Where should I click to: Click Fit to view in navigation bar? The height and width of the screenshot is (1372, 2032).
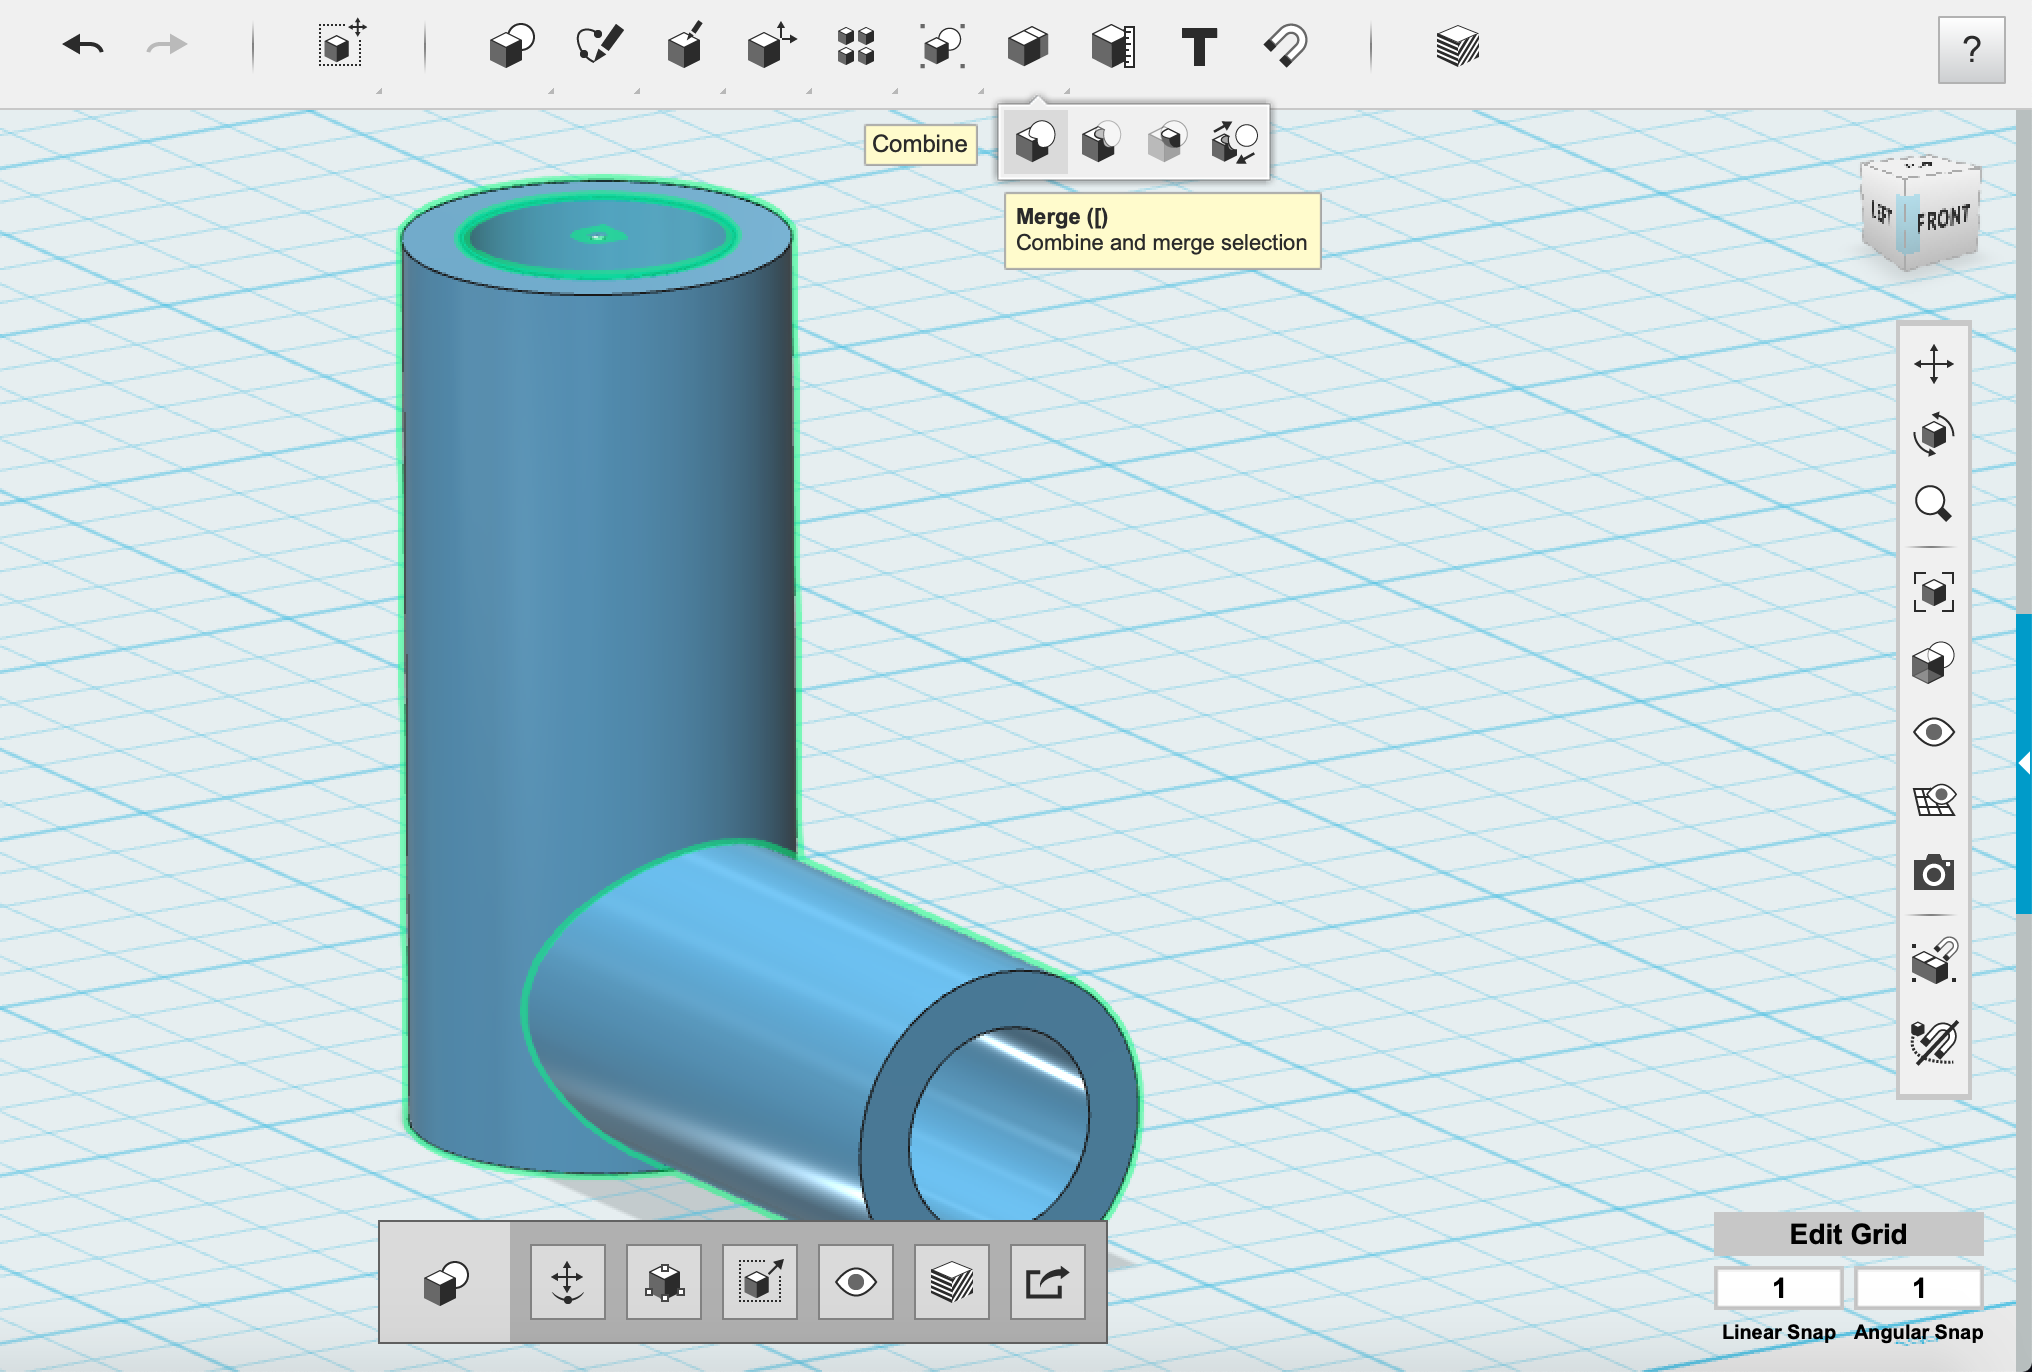(1933, 592)
